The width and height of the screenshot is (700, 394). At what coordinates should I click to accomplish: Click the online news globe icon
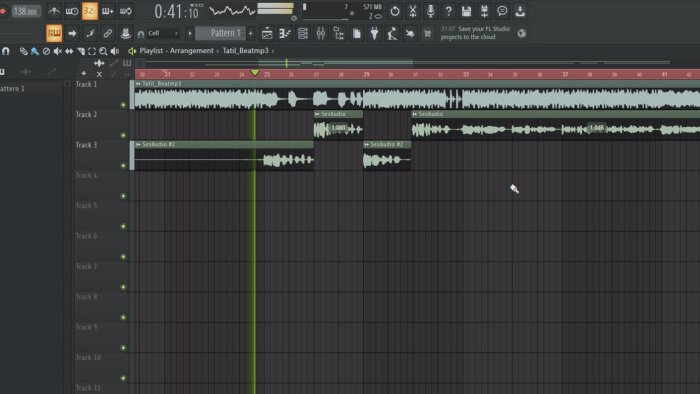coord(521,33)
